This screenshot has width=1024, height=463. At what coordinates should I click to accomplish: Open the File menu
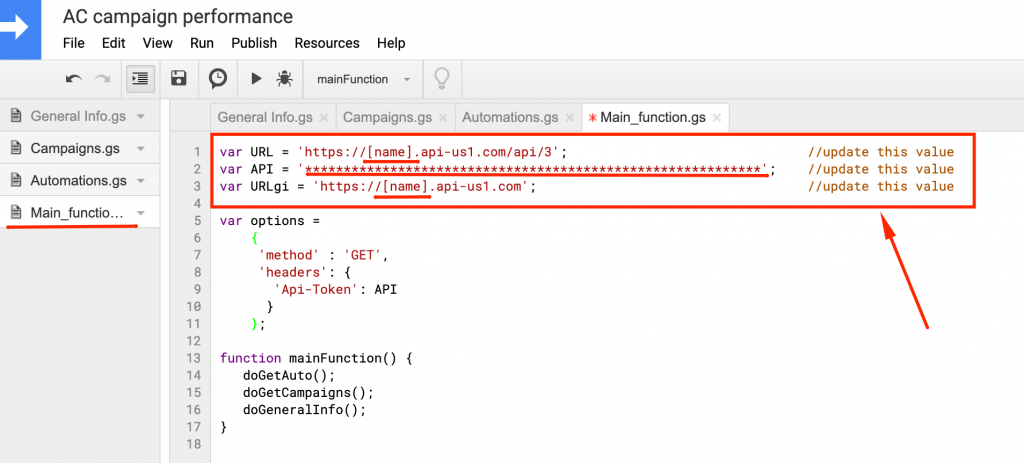(x=74, y=43)
